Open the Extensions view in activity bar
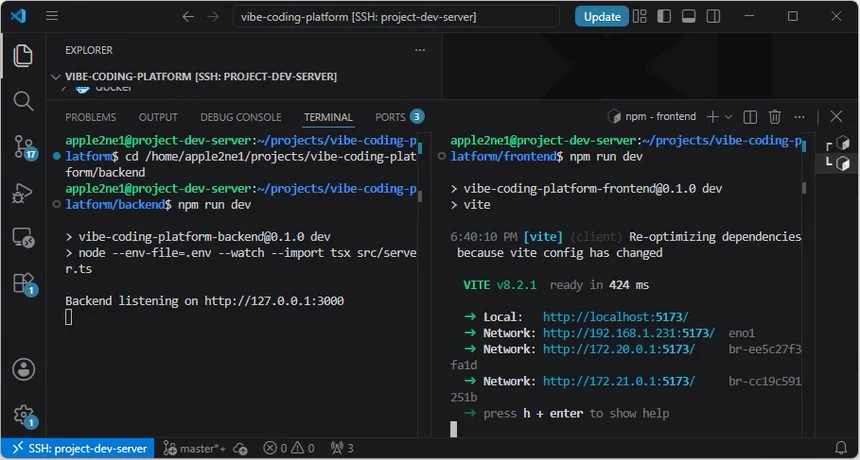Screen dimensions: 860x460 point(24,283)
